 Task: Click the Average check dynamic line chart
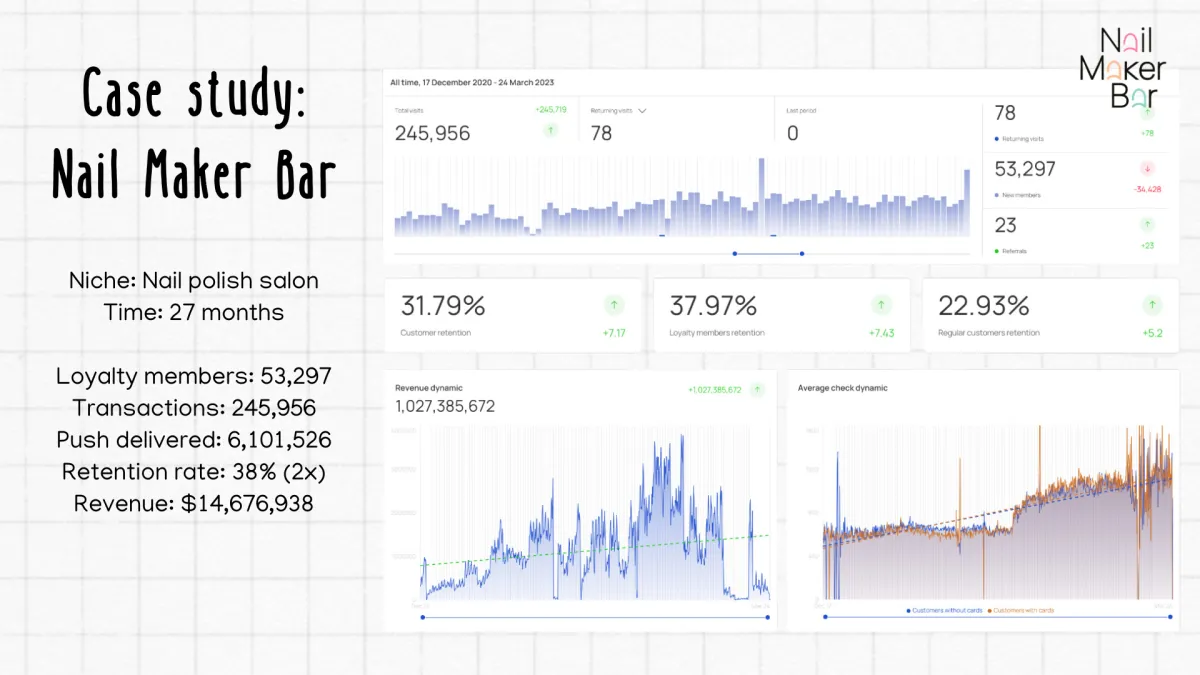click(998, 514)
